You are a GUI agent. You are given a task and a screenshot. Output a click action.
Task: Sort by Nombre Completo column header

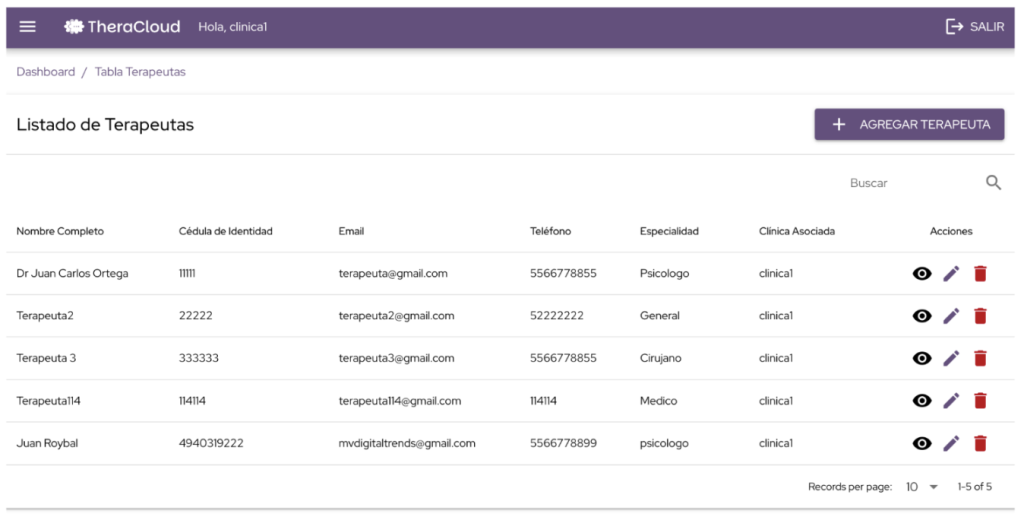tap(60, 231)
